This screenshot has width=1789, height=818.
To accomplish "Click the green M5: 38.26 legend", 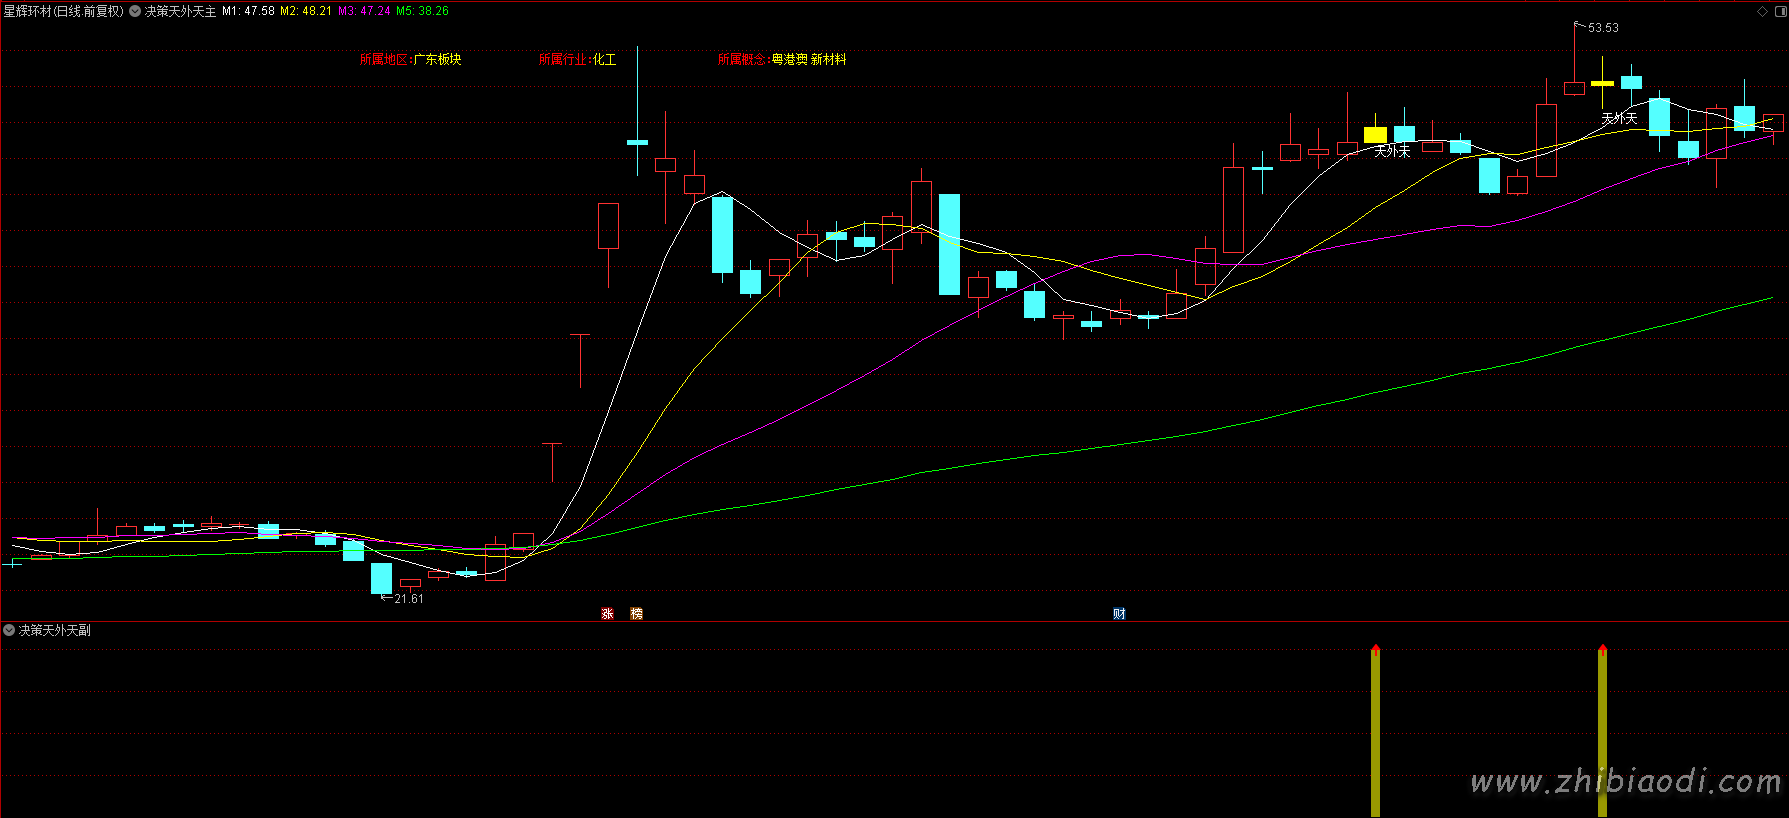I will click(423, 11).
